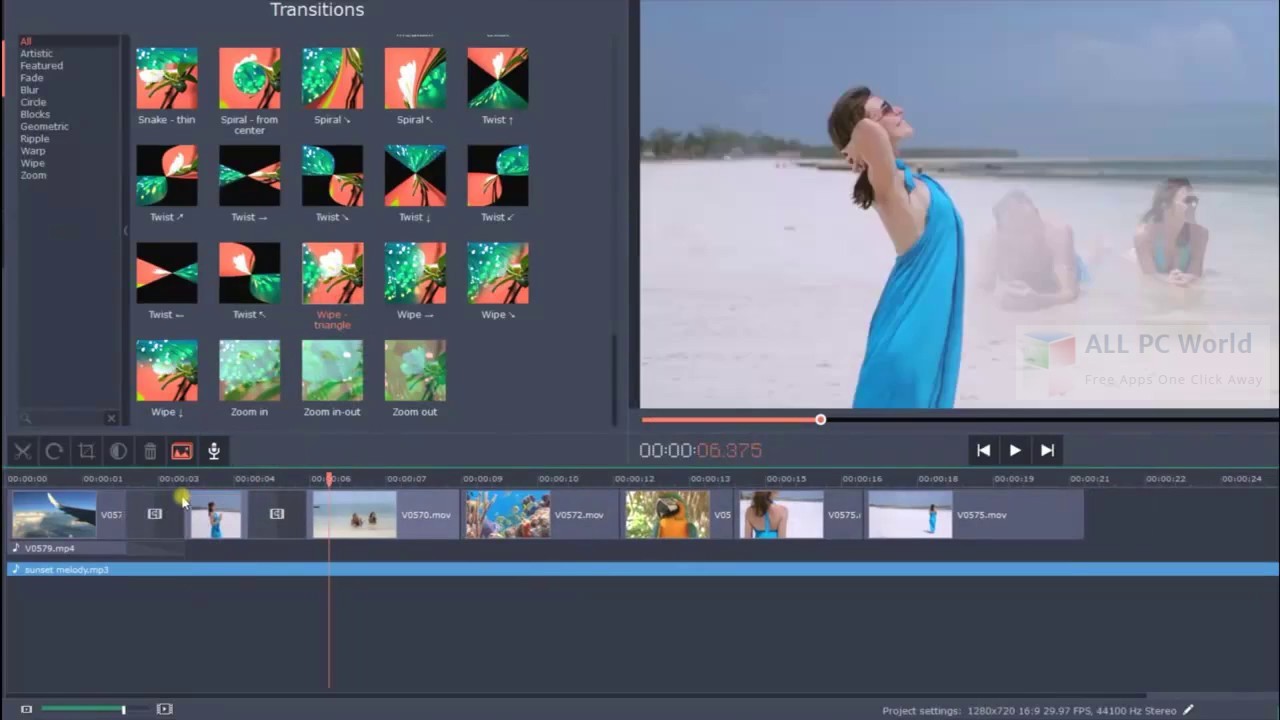
Task: Click the highlighted Transitions panel icon
Action: (x=181, y=451)
